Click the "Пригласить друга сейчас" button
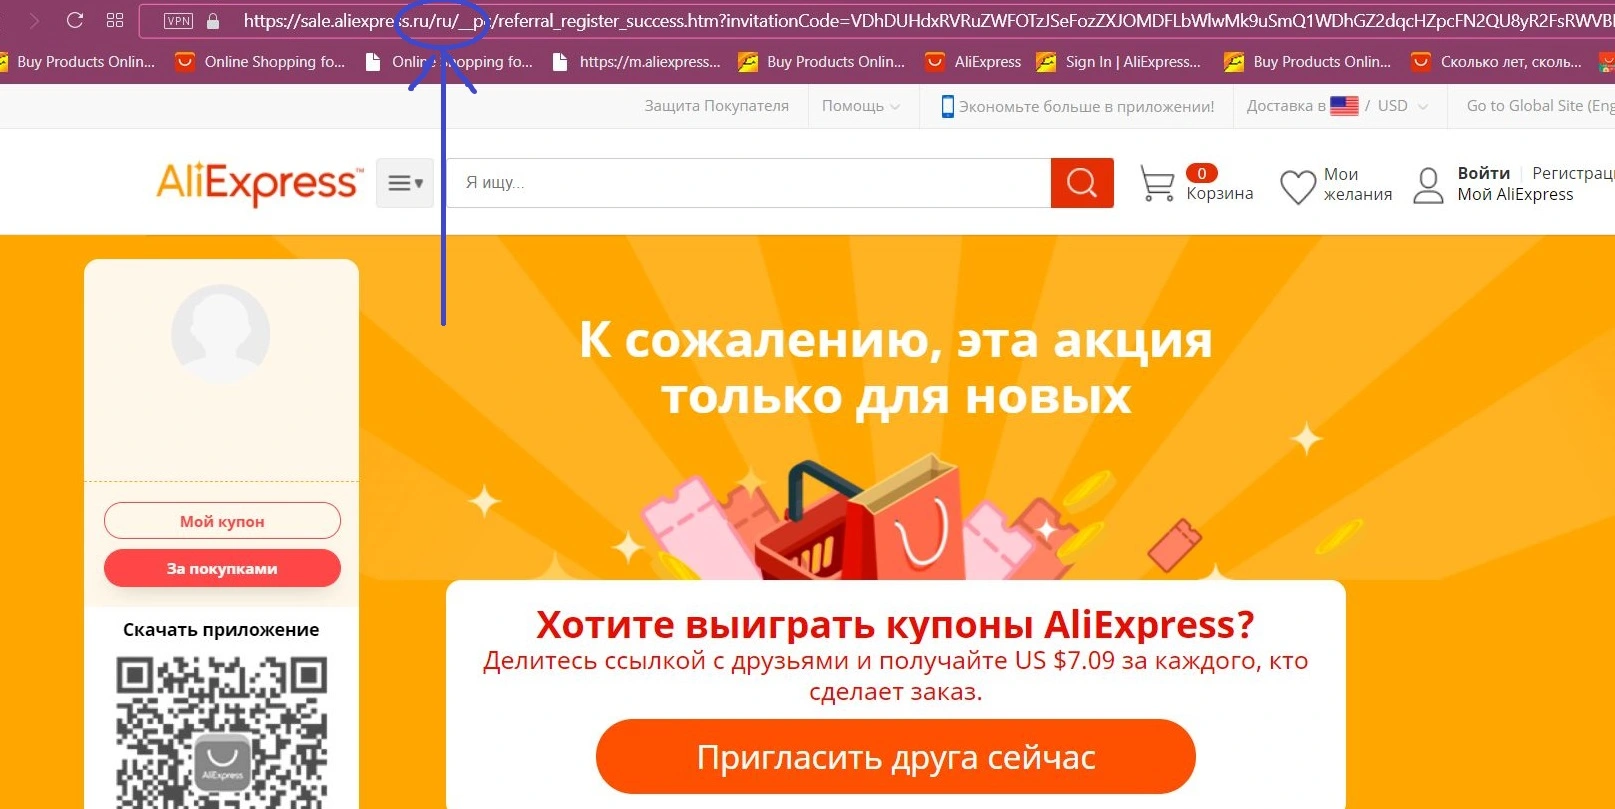This screenshot has height=809, width=1615. (x=896, y=757)
